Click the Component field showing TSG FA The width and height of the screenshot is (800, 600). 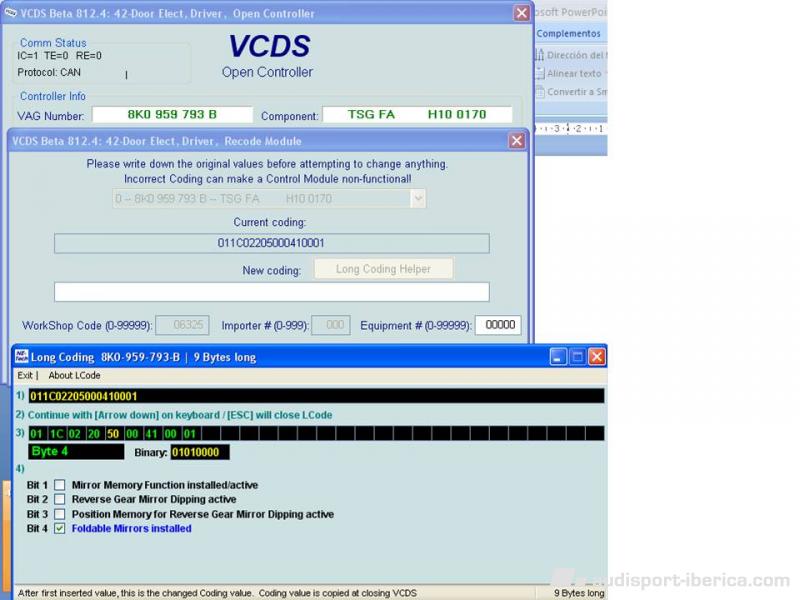pos(417,114)
